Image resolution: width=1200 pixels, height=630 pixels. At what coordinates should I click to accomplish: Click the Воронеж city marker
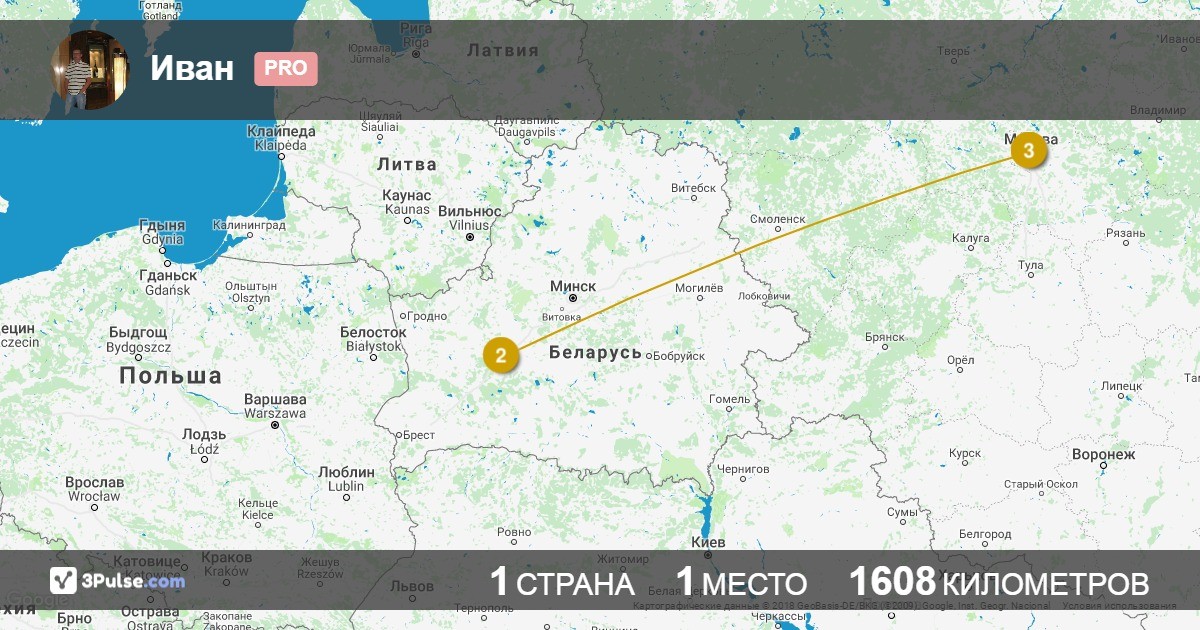coord(1103,466)
